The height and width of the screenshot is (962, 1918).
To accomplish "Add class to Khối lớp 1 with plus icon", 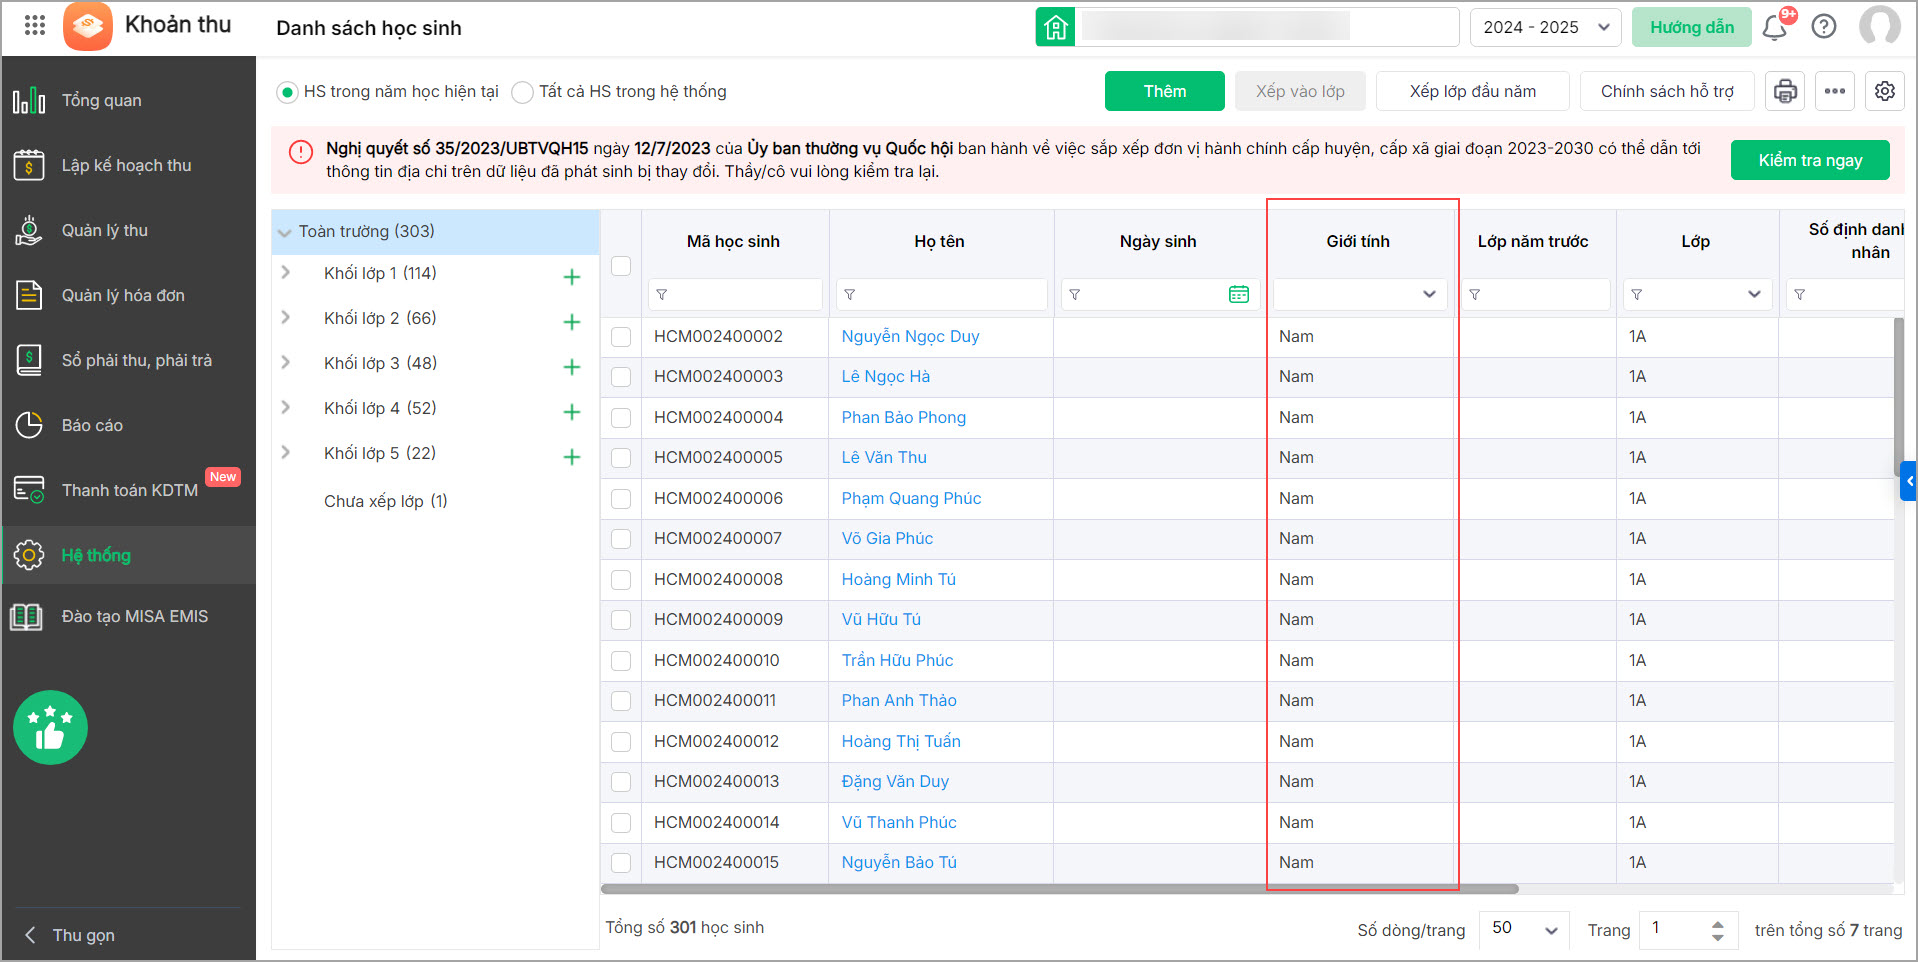I will coord(572,277).
